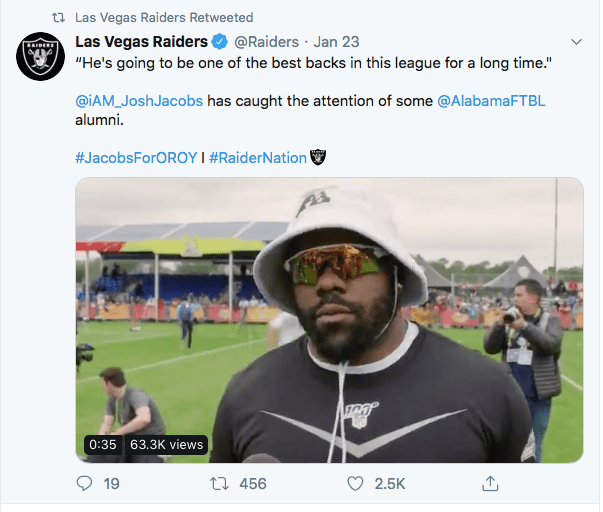Click the 0:35 video duration badge
603x512 pixels.
[103, 444]
